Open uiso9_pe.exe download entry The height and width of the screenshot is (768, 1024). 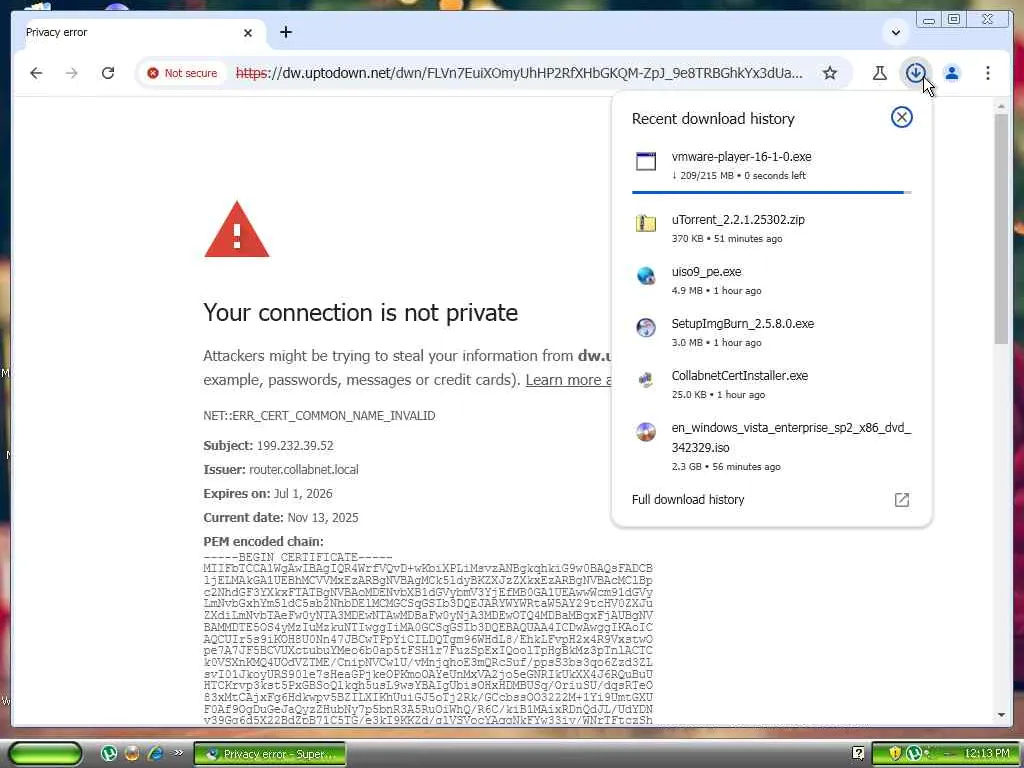(771, 280)
